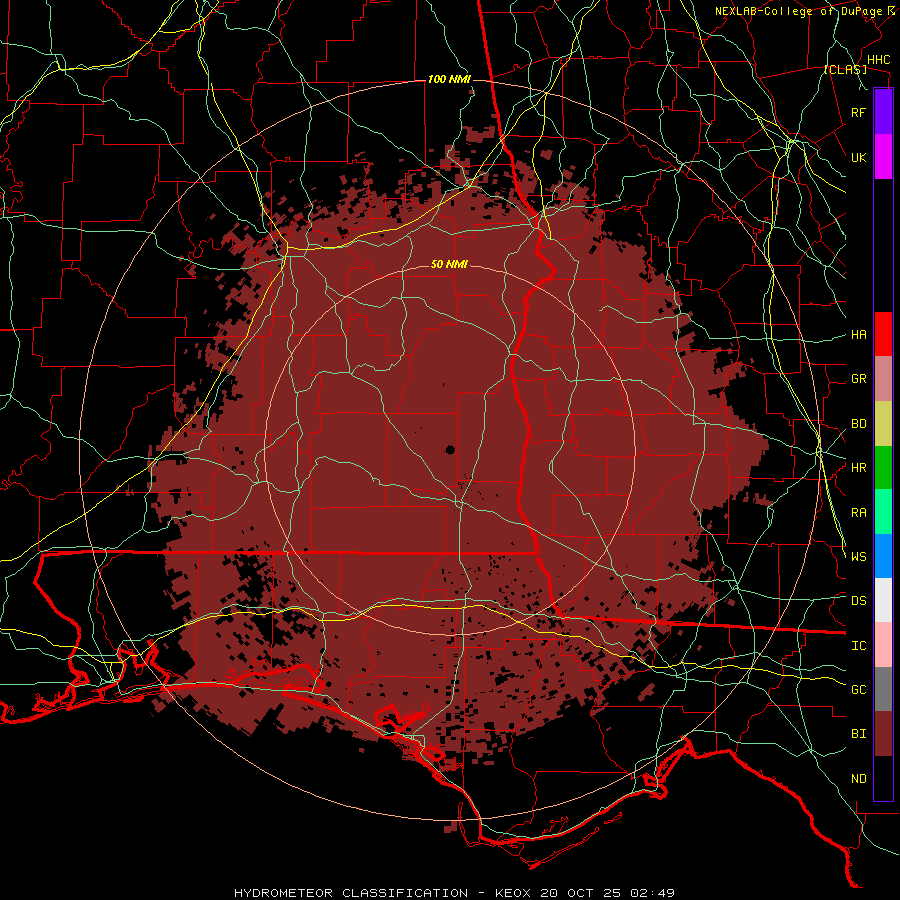
Task: Click the [CLAS] units label
Action: coord(845,70)
